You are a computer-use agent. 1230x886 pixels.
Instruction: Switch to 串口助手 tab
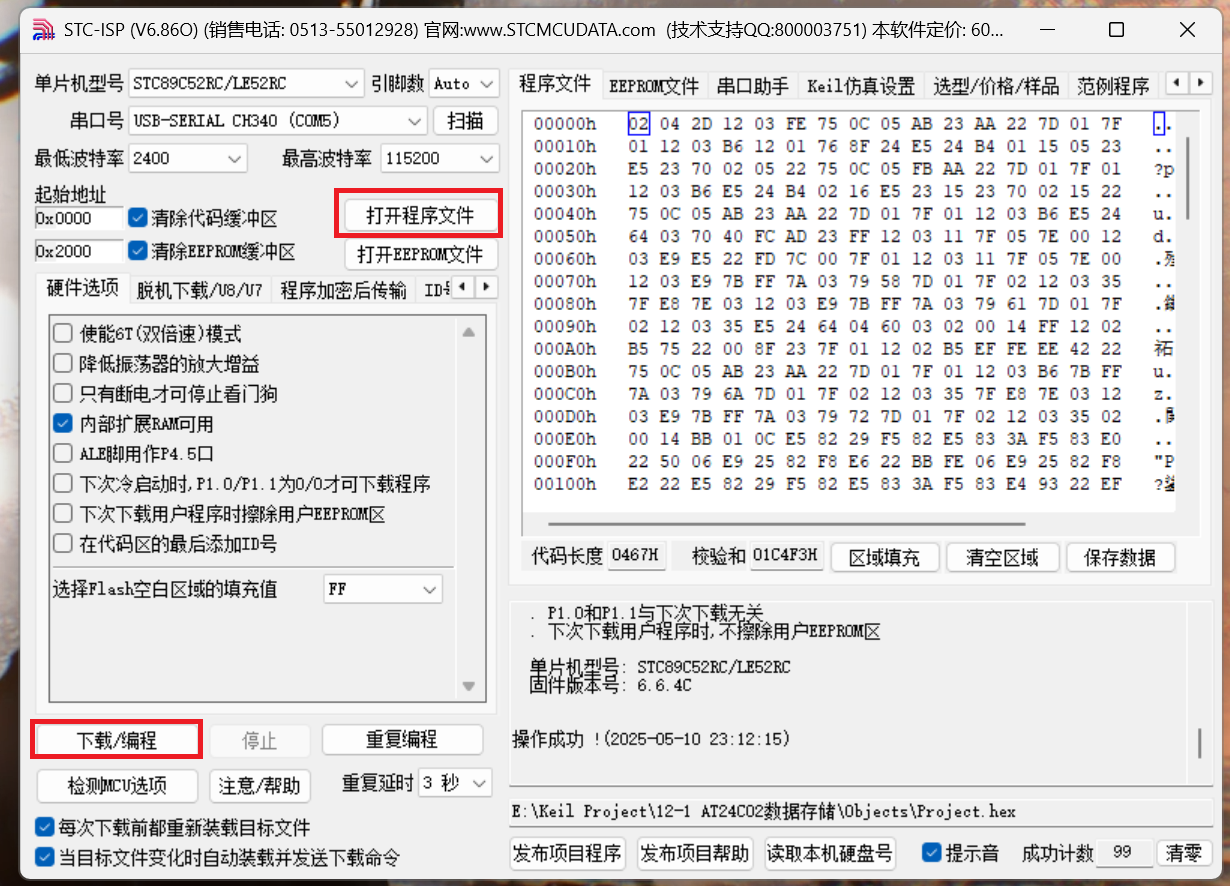[x=753, y=86]
